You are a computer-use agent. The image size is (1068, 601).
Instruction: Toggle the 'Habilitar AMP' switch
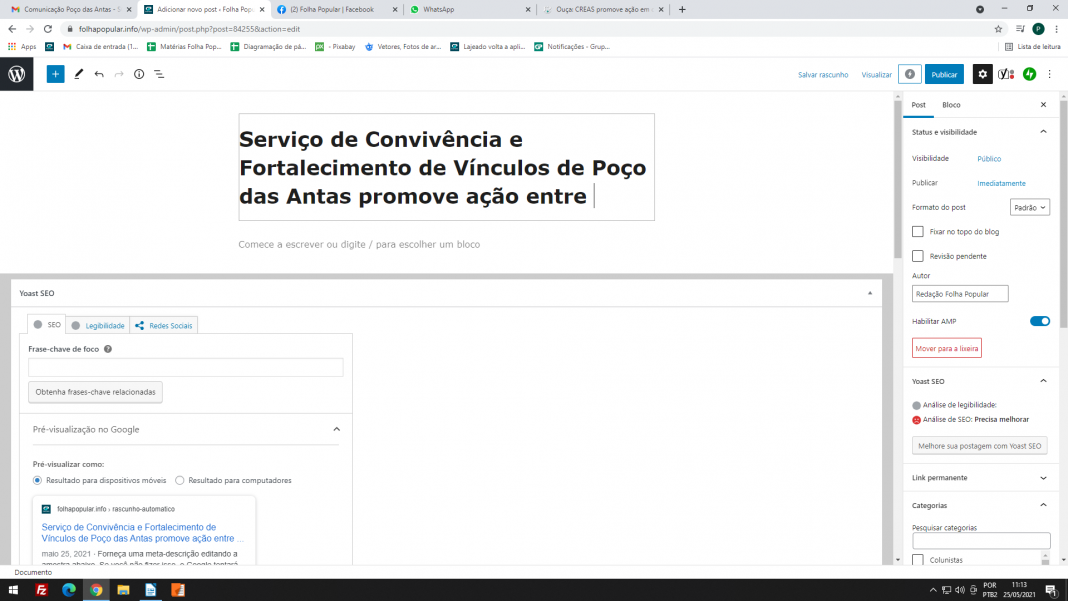(1040, 321)
